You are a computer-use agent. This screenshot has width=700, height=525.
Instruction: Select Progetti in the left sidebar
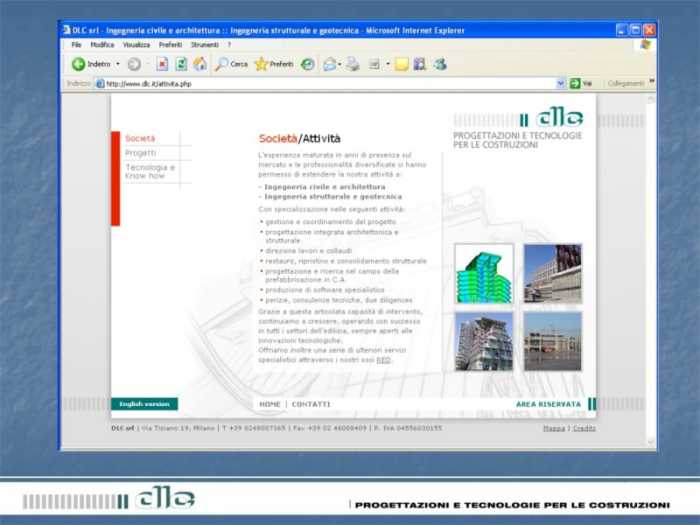141,153
